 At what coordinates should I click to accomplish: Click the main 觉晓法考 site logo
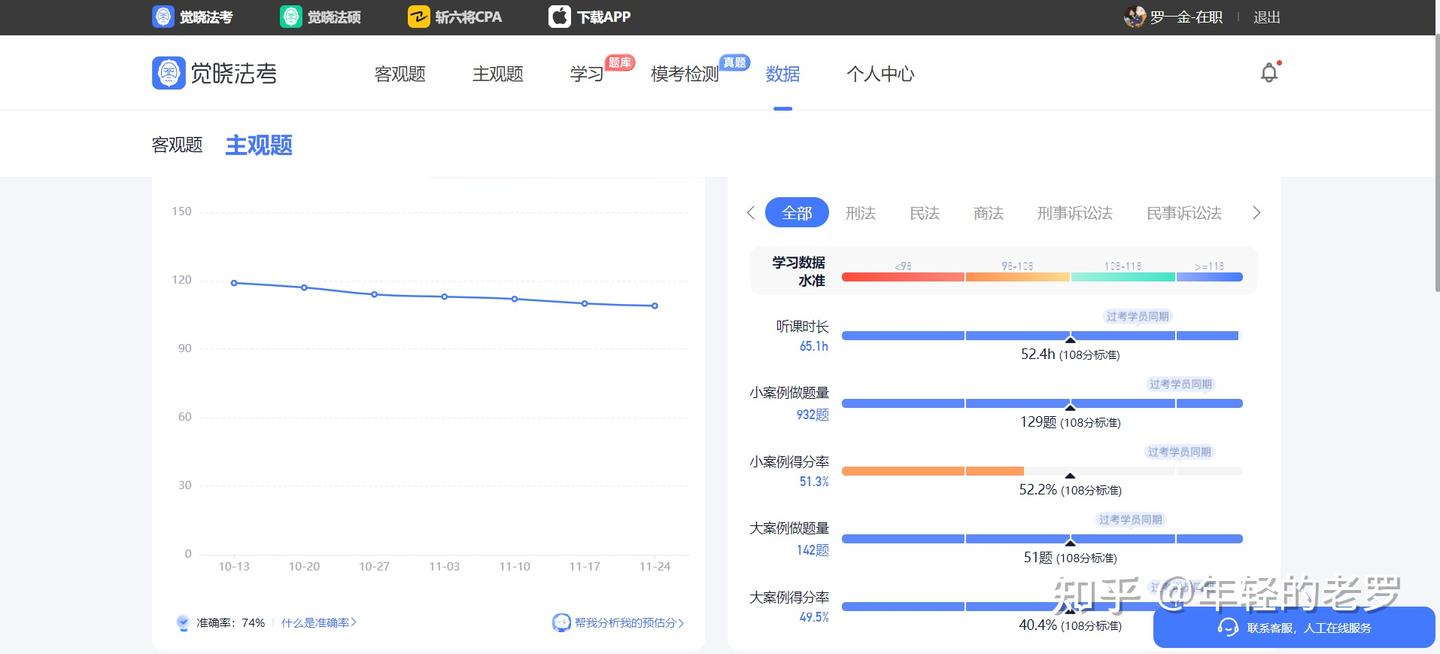[x=214, y=73]
